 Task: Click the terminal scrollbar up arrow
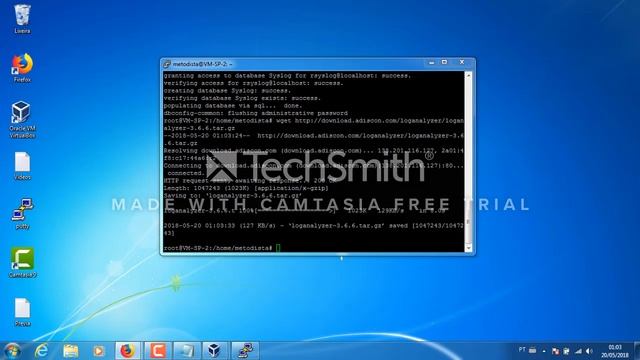pos(468,75)
